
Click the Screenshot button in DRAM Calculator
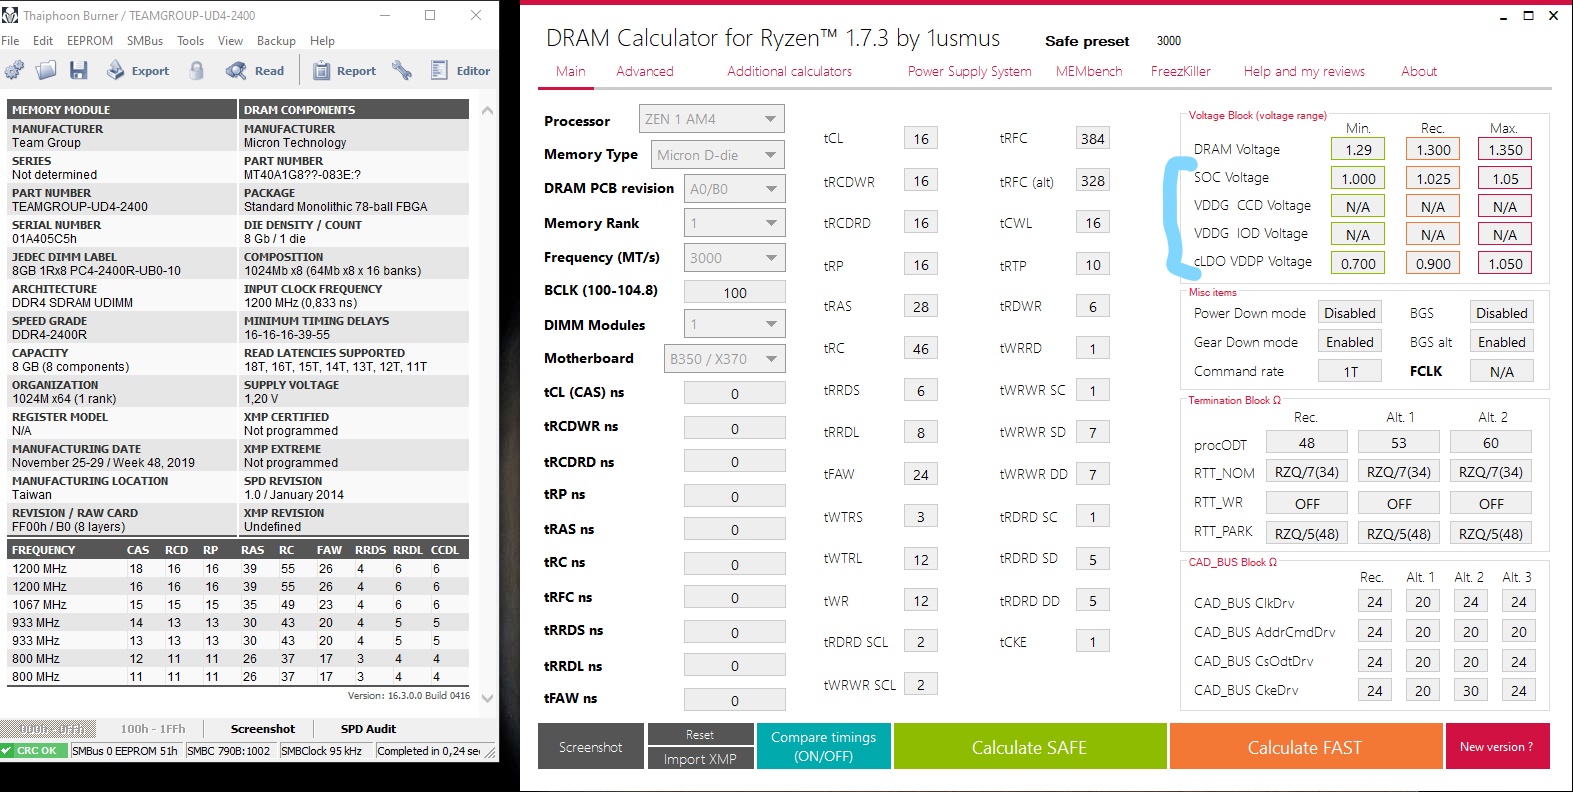click(591, 746)
